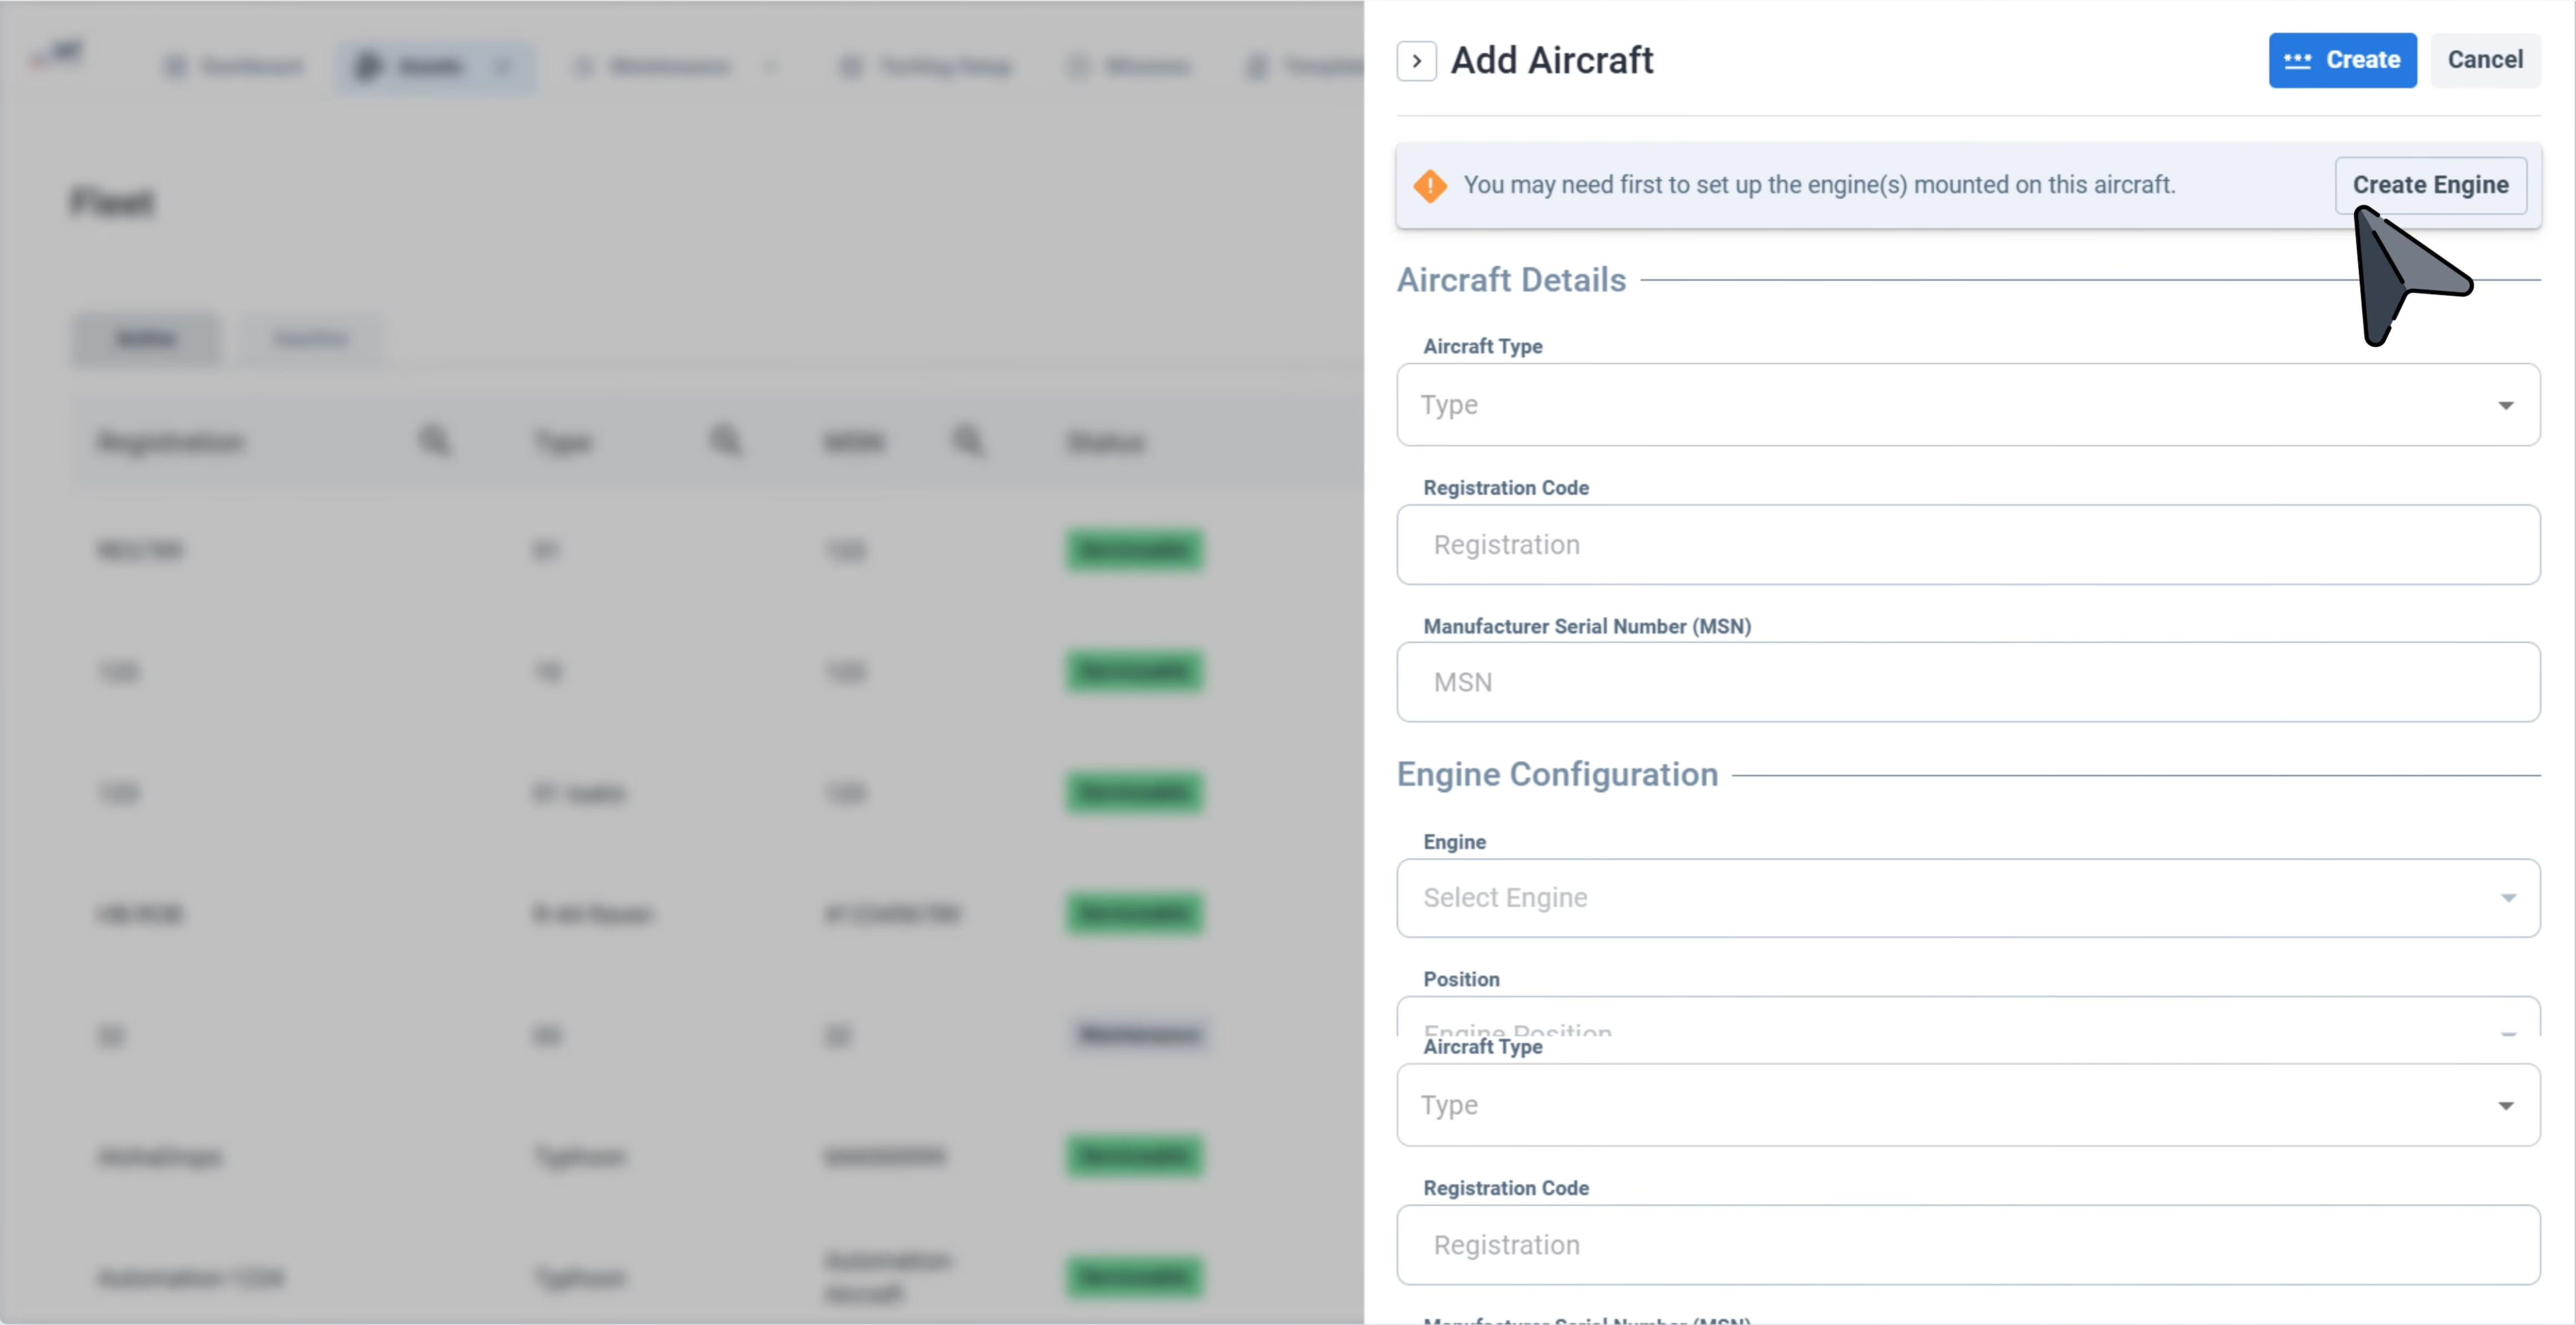Click the Cancel button

(2485, 60)
